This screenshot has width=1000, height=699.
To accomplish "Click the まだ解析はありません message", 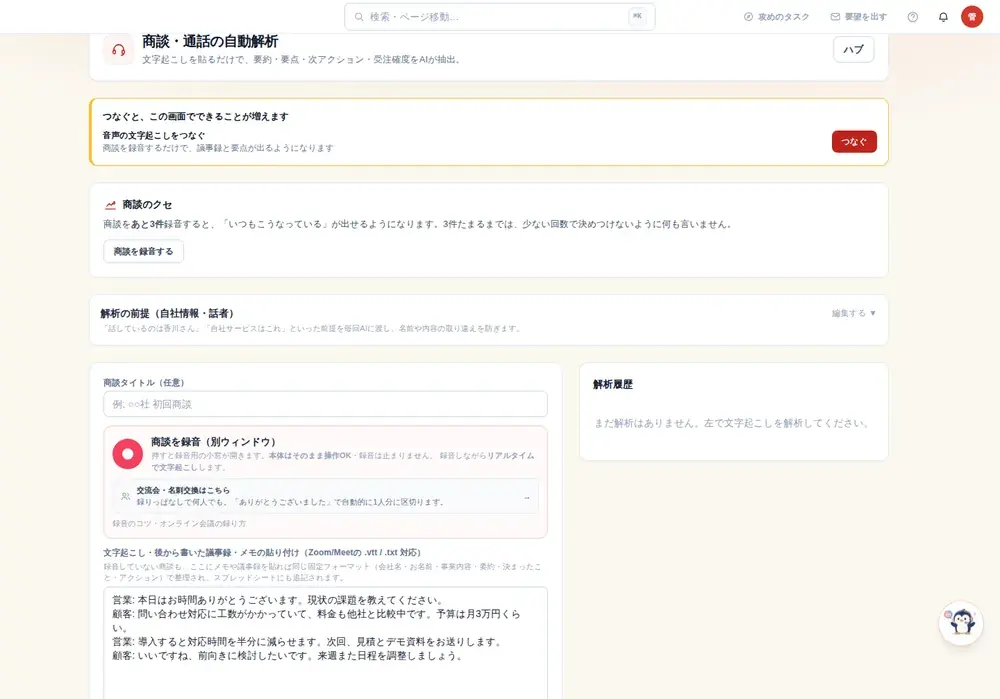I will pyautogui.click(x=732, y=423).
